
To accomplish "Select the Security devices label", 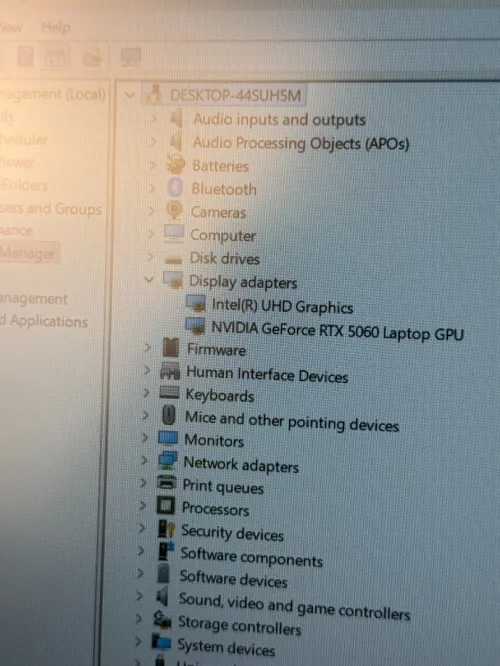I will tap(232, 533).
